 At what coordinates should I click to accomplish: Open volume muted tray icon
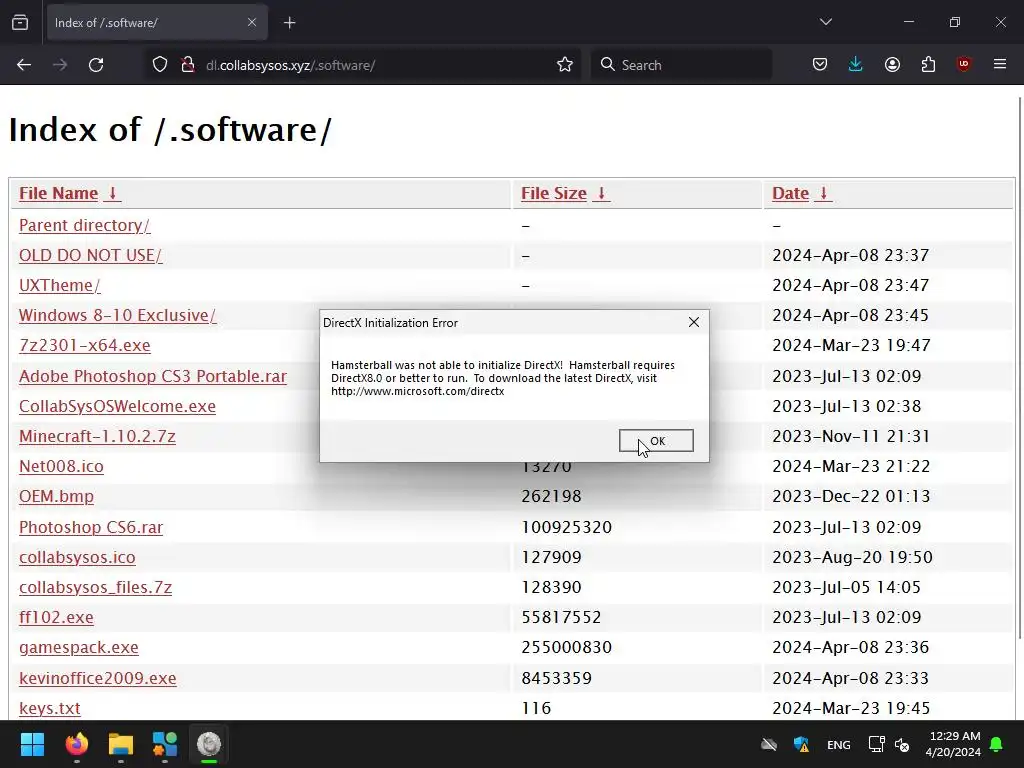coord(902,744)
